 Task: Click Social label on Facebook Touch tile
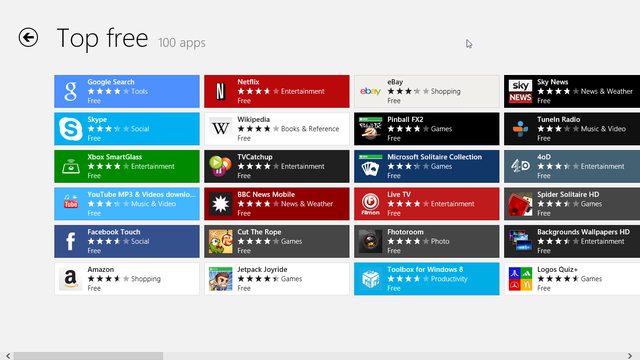[x=140, y=241]
